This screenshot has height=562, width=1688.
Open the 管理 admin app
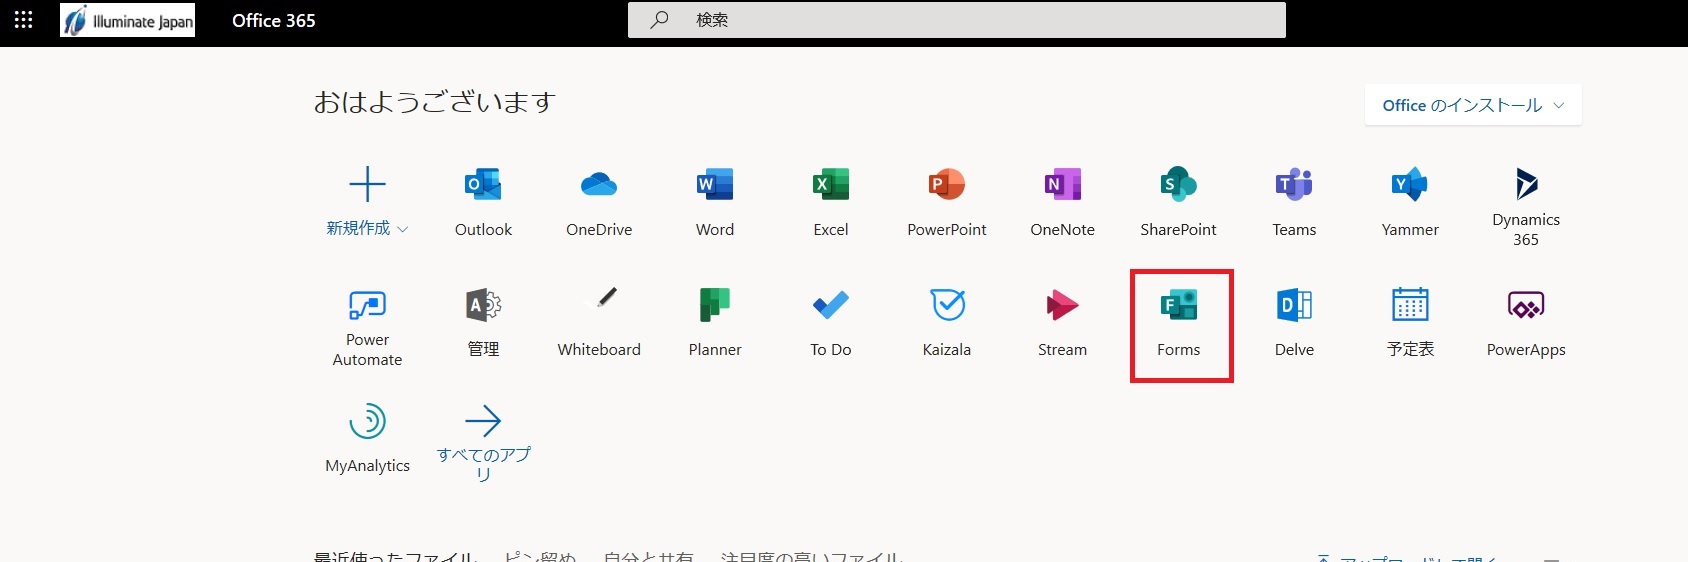tap(483, 322)
